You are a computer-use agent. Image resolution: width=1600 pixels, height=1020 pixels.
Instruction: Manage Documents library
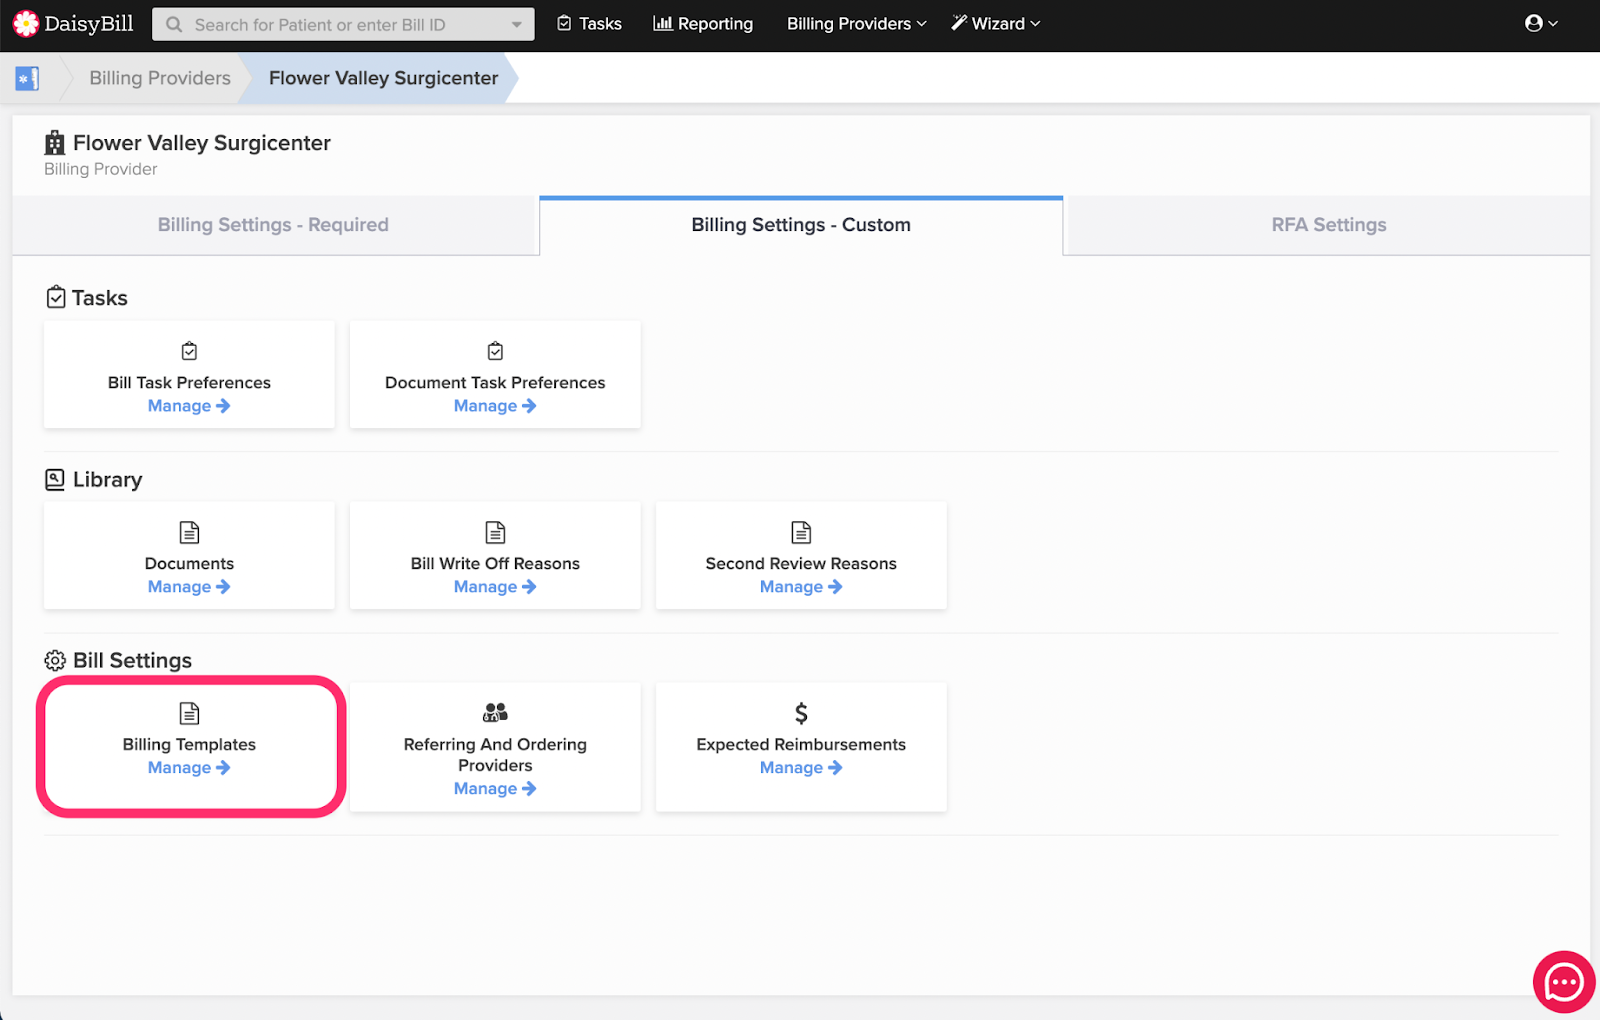pyautogui.click(x=189, y=587)
